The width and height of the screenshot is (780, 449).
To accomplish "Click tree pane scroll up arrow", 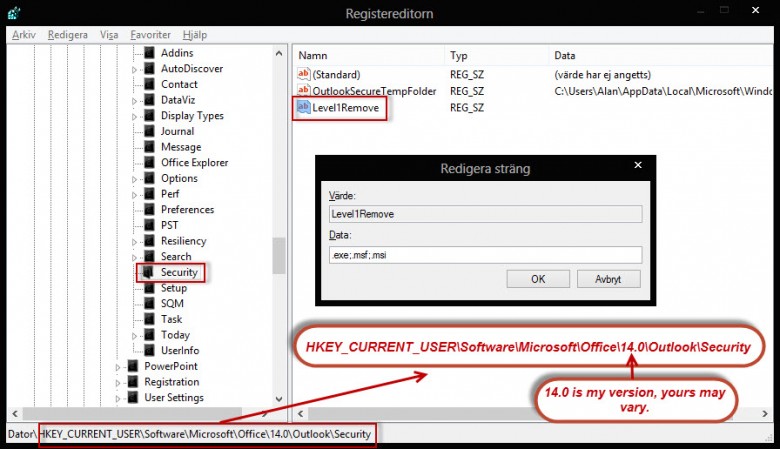I will pos(279,53).
